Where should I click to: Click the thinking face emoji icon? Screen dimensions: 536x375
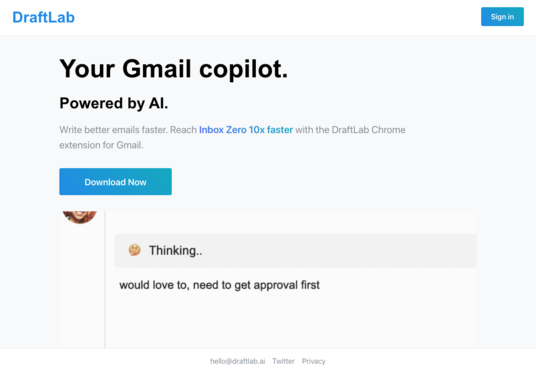(134, 250)
